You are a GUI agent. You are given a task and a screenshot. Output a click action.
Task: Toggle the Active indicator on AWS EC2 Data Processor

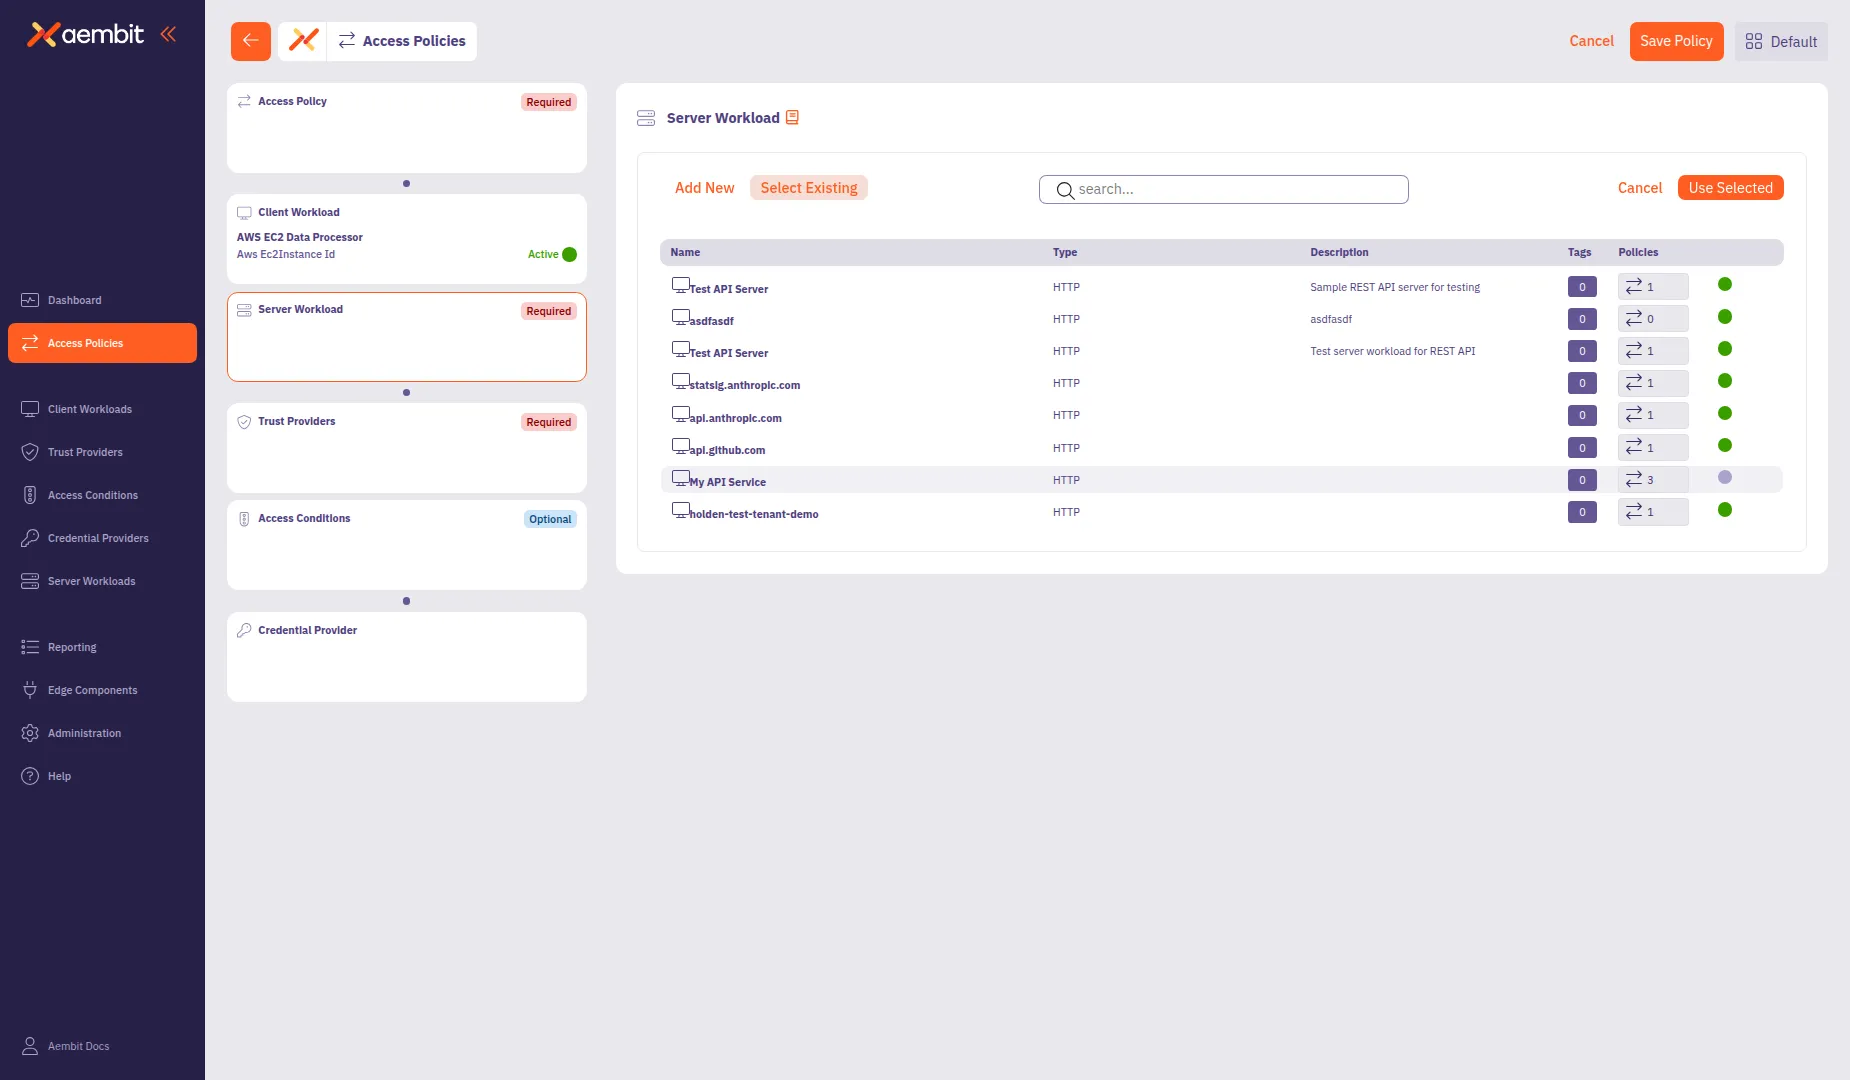click(567, 254)
